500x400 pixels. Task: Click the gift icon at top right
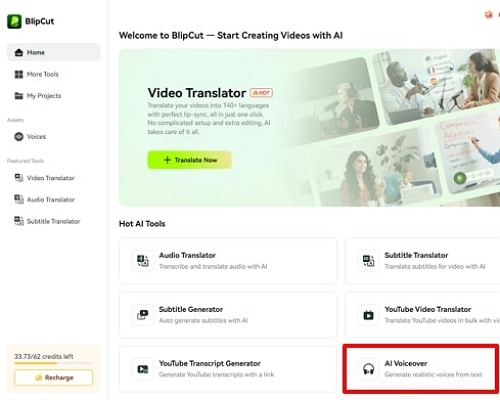[489, 15]
